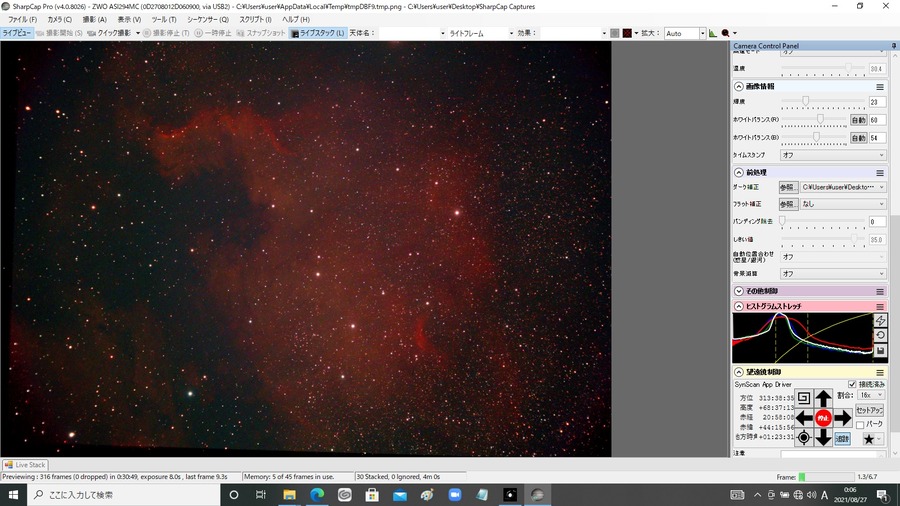900x506 pixels.
Task: Open the フラット補正 なし dropdown
Action: click(x=843, y=204)
